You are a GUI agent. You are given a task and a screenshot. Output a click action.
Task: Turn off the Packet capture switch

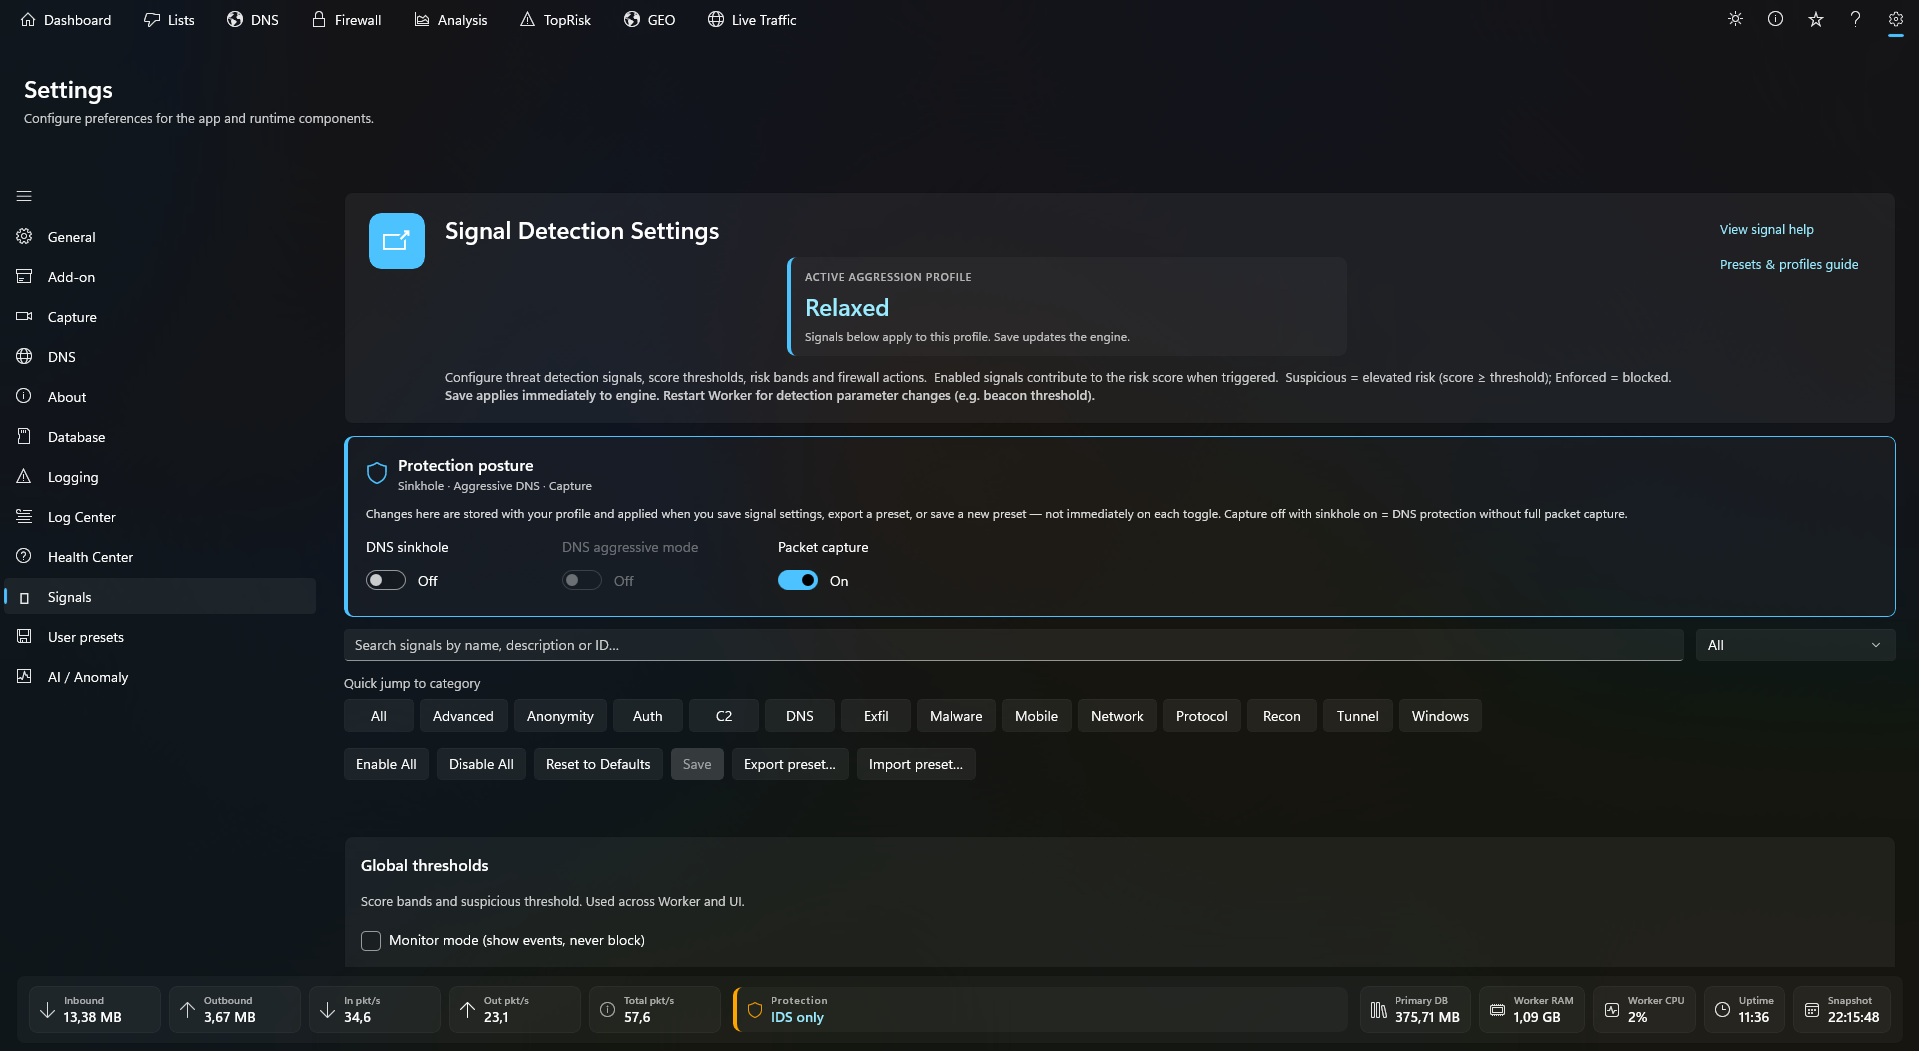(798, 581)
